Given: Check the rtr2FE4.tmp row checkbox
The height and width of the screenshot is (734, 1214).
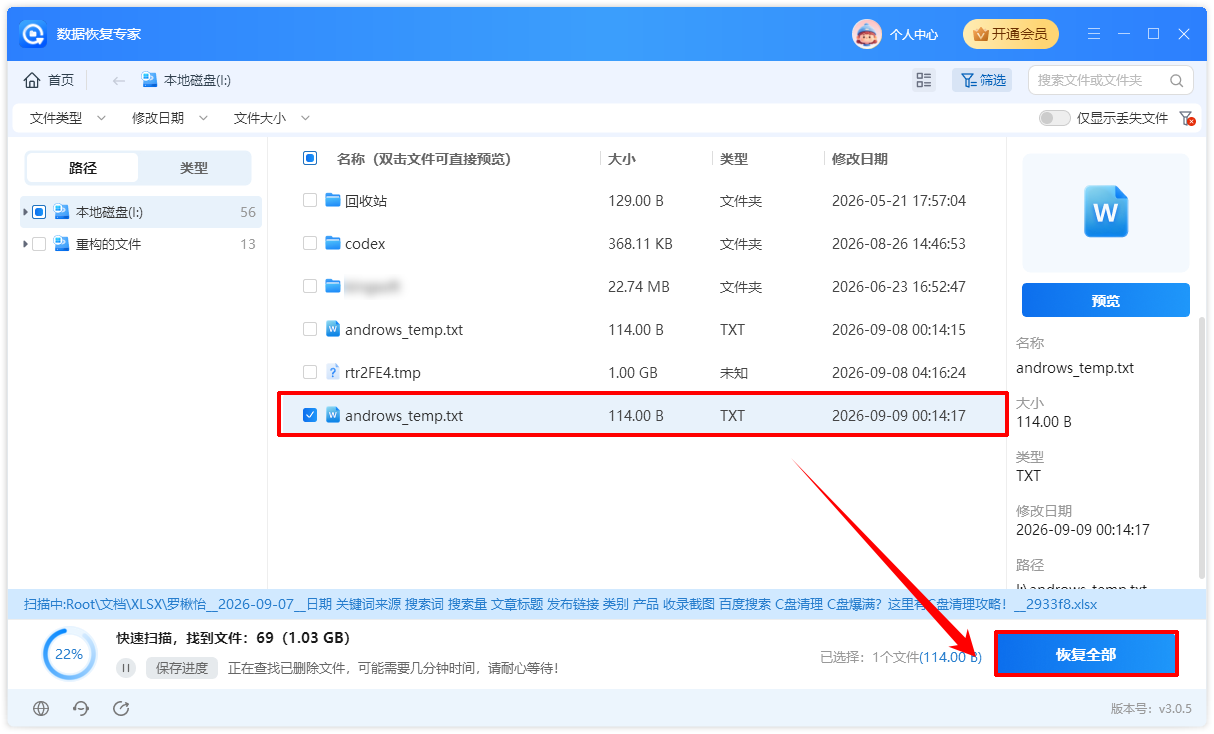Looking at the screenshot, I should [x=310, y=373].
